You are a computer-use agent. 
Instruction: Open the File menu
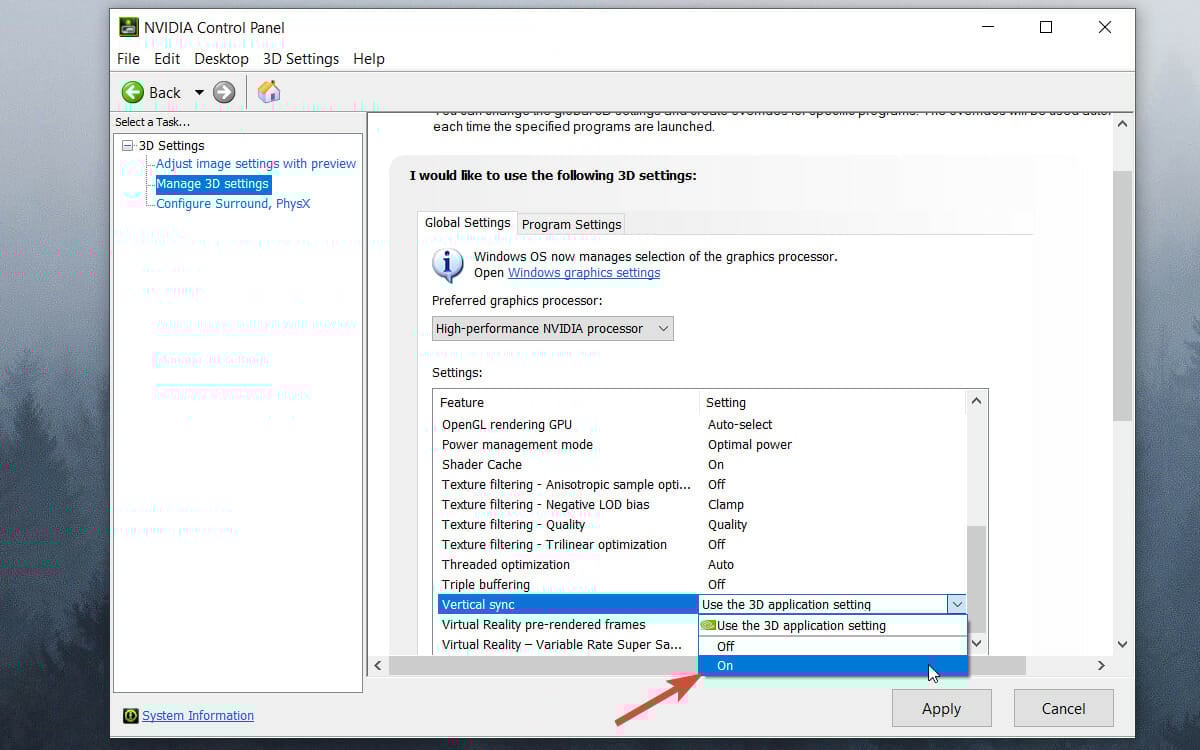128,59
